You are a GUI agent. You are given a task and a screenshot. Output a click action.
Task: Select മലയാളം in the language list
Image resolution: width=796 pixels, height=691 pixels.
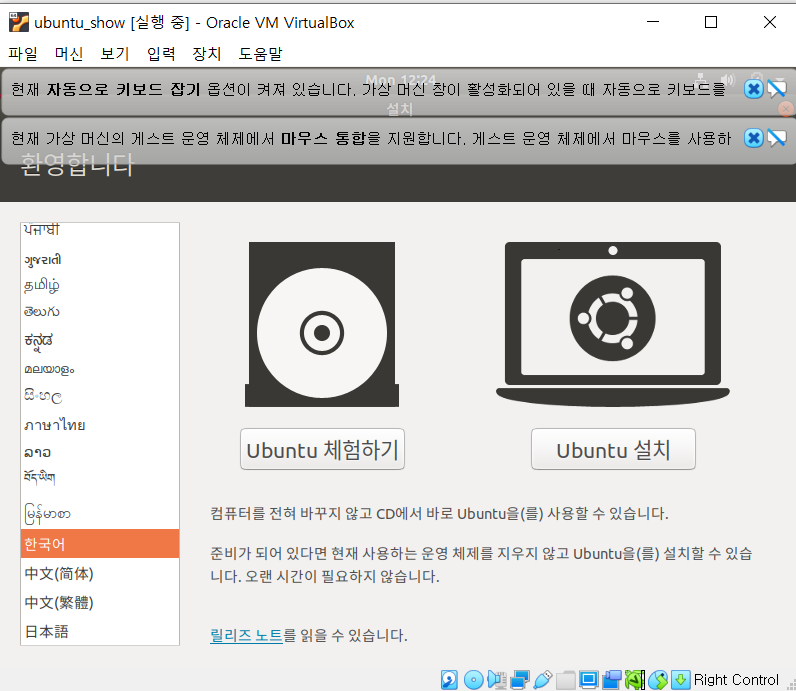point(100,369)
